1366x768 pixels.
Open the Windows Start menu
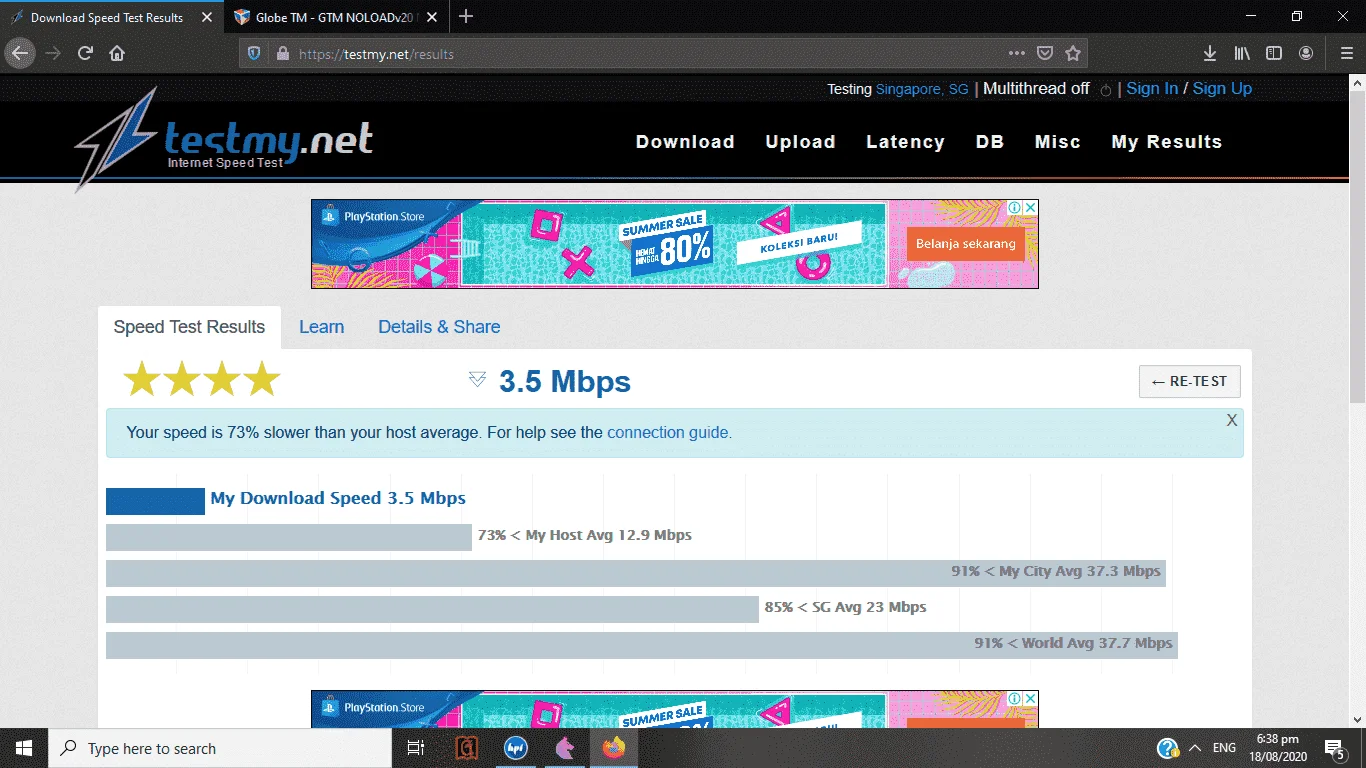24,748
